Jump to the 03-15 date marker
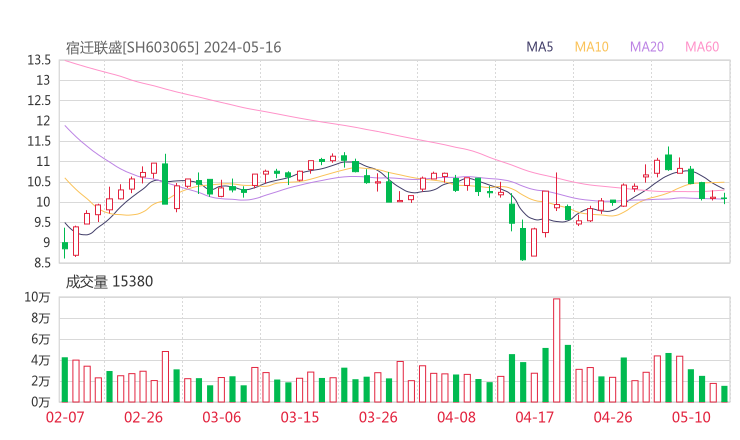The width and height of the screenshot is (740, 440). [x=299, y=417]
